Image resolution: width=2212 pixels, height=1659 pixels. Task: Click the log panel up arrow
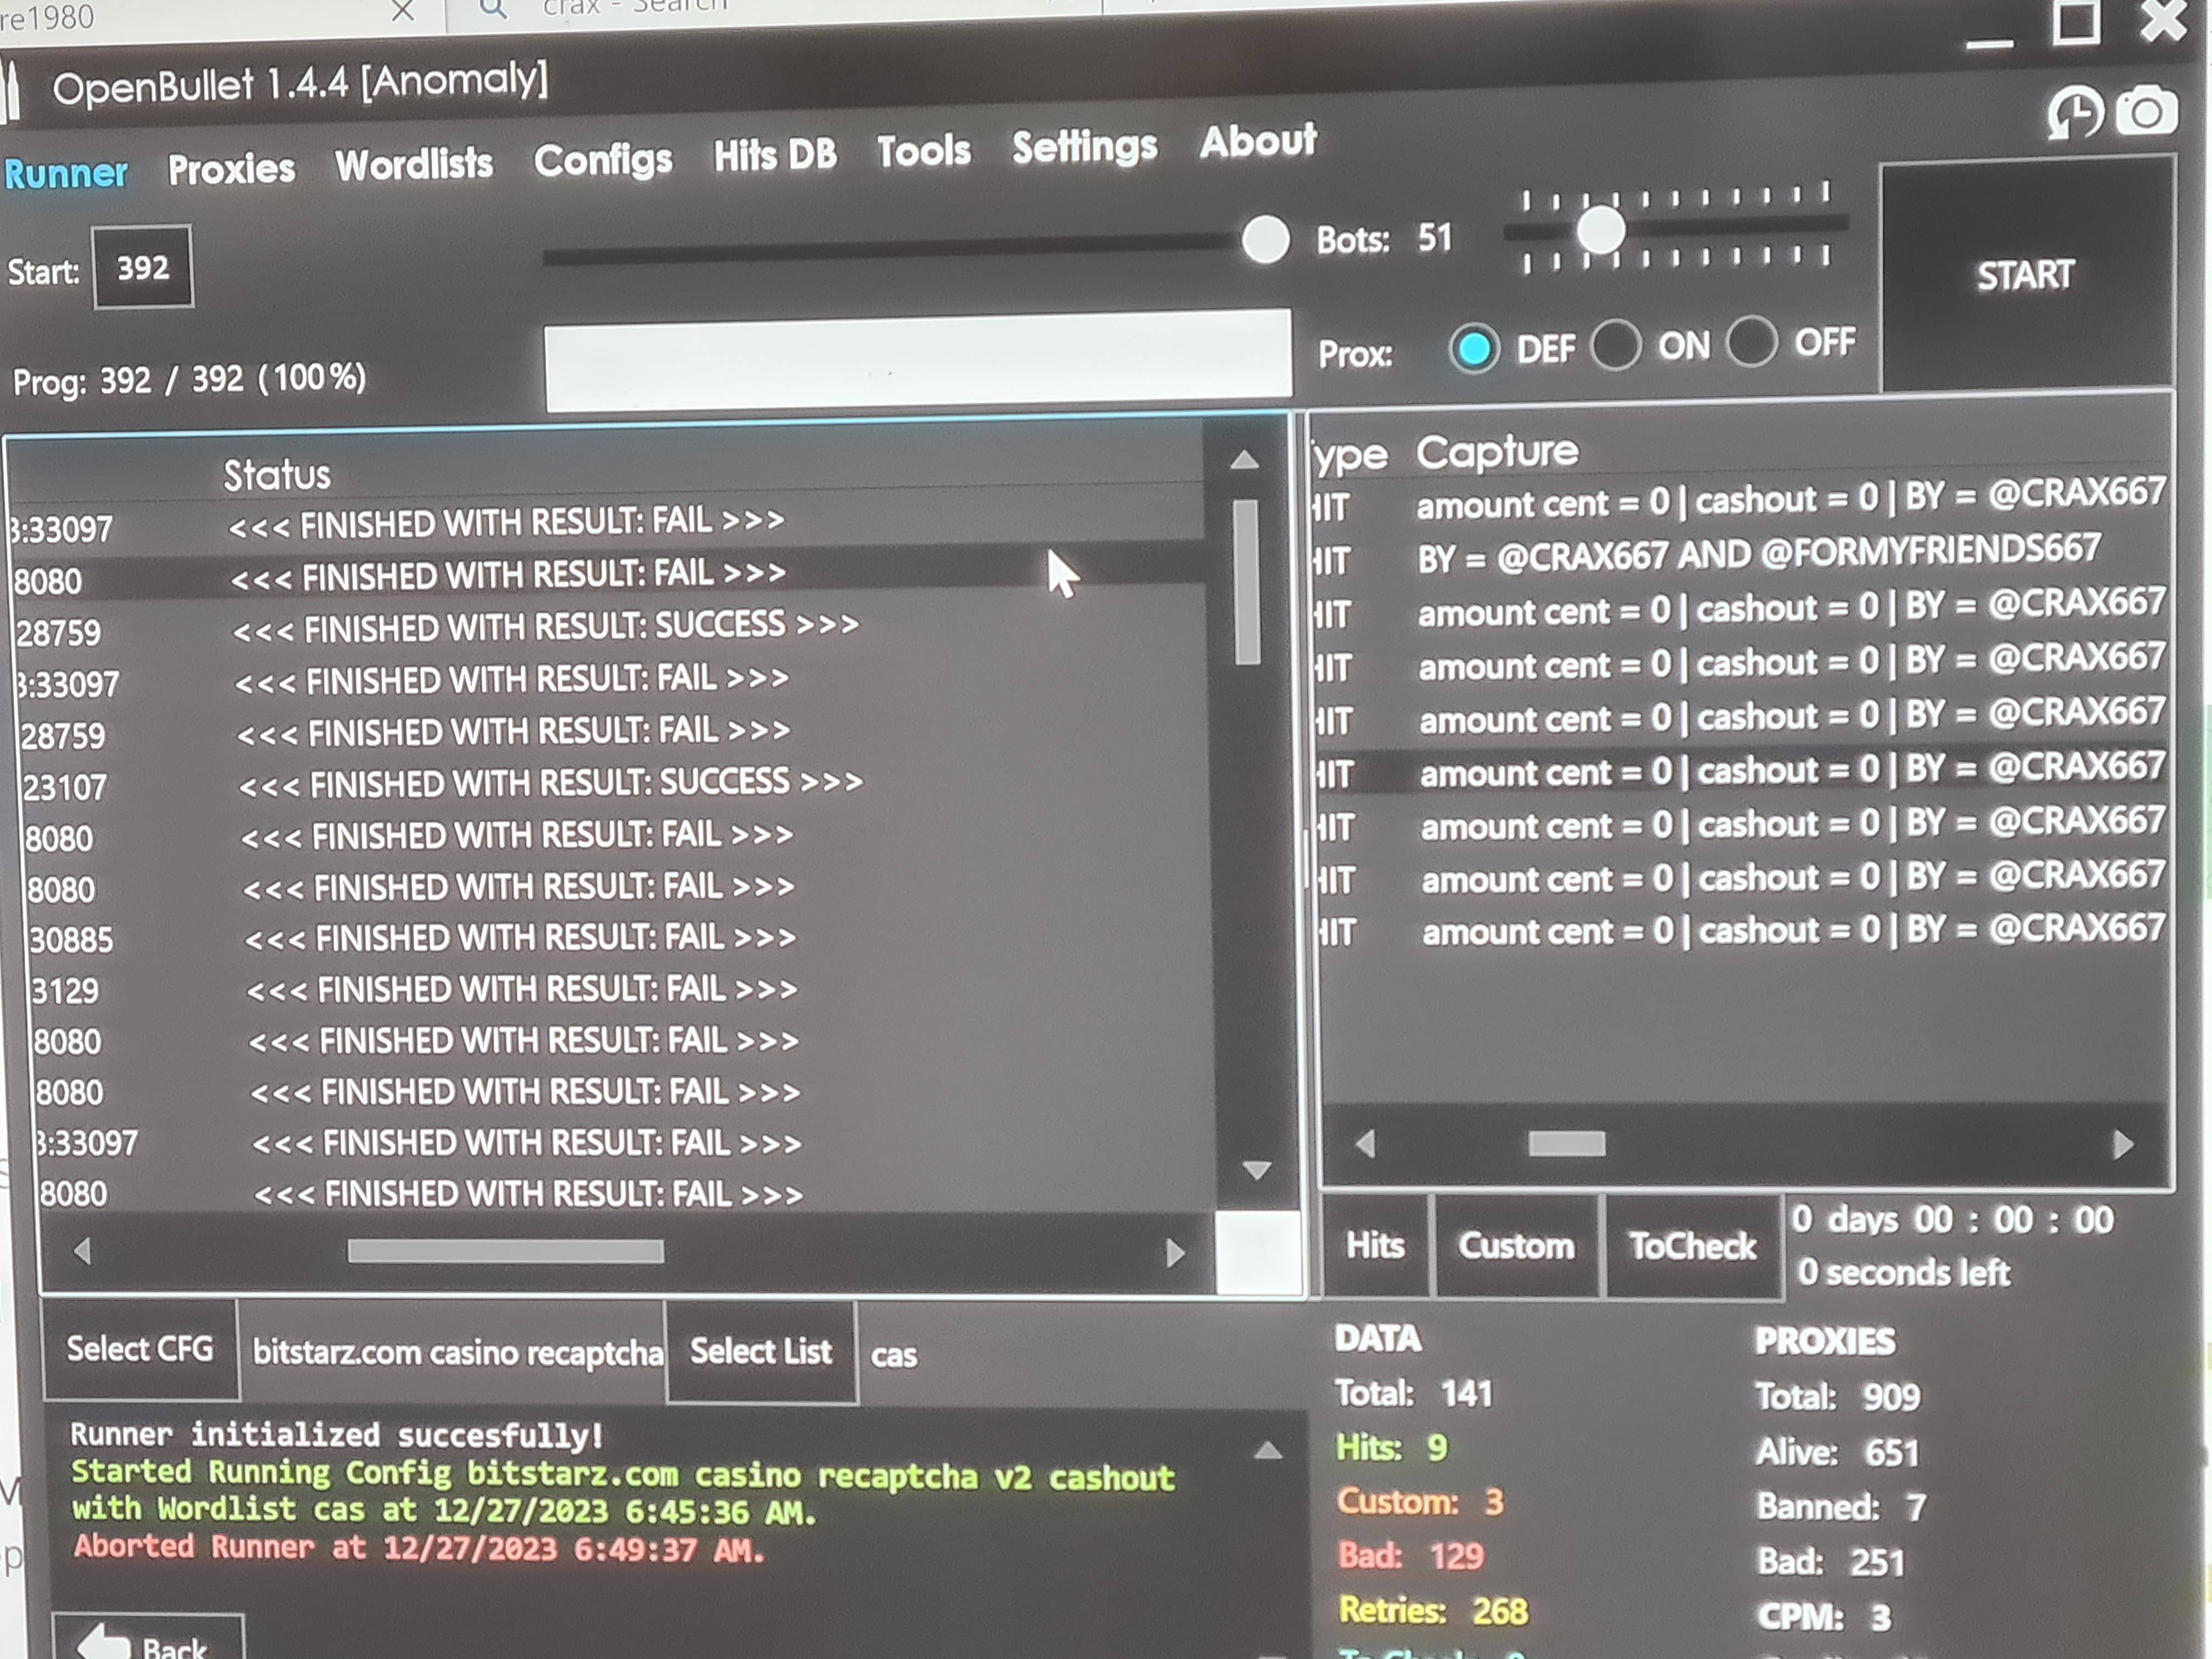point(1267,1451)
